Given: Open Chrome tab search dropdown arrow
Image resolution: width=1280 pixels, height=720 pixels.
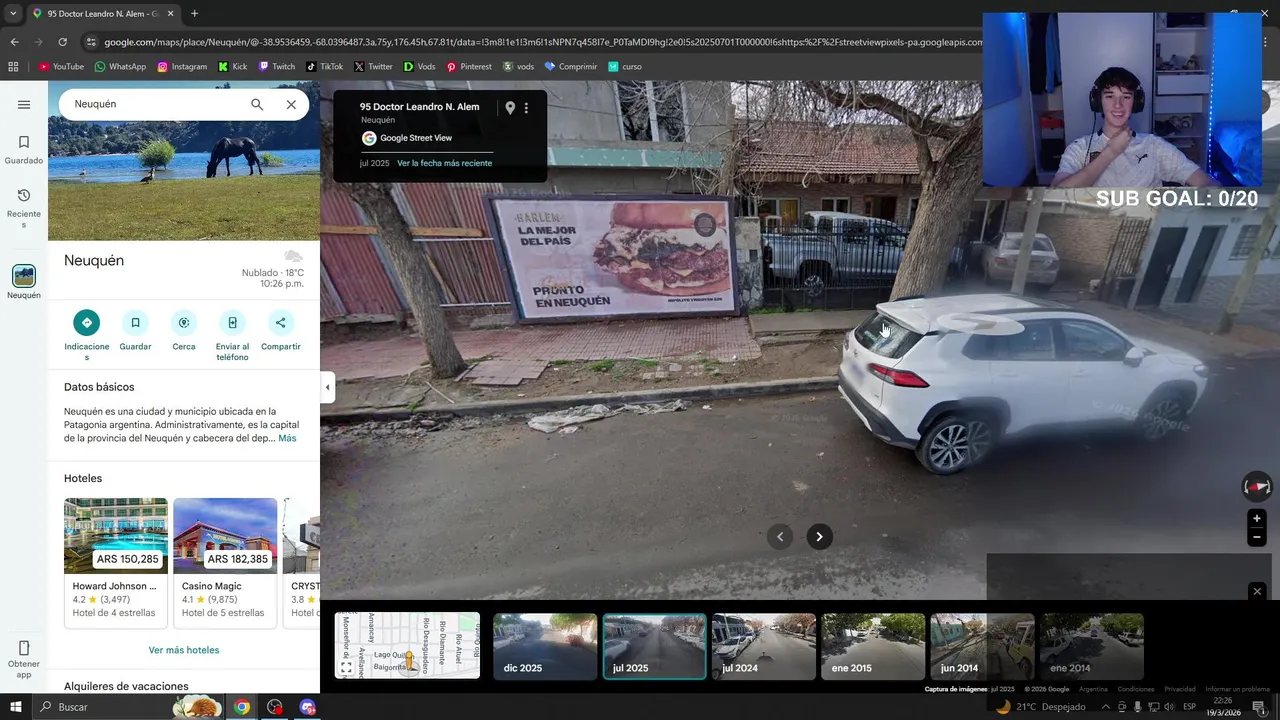Looking at the screenshot, I should tap(13, 14).
